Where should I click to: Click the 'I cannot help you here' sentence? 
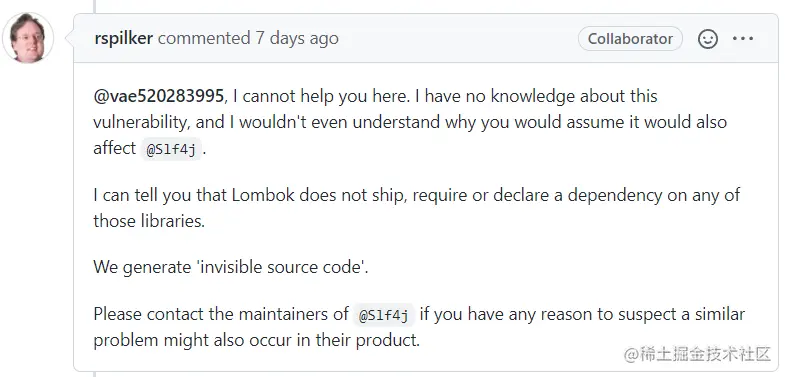[319, 96]
